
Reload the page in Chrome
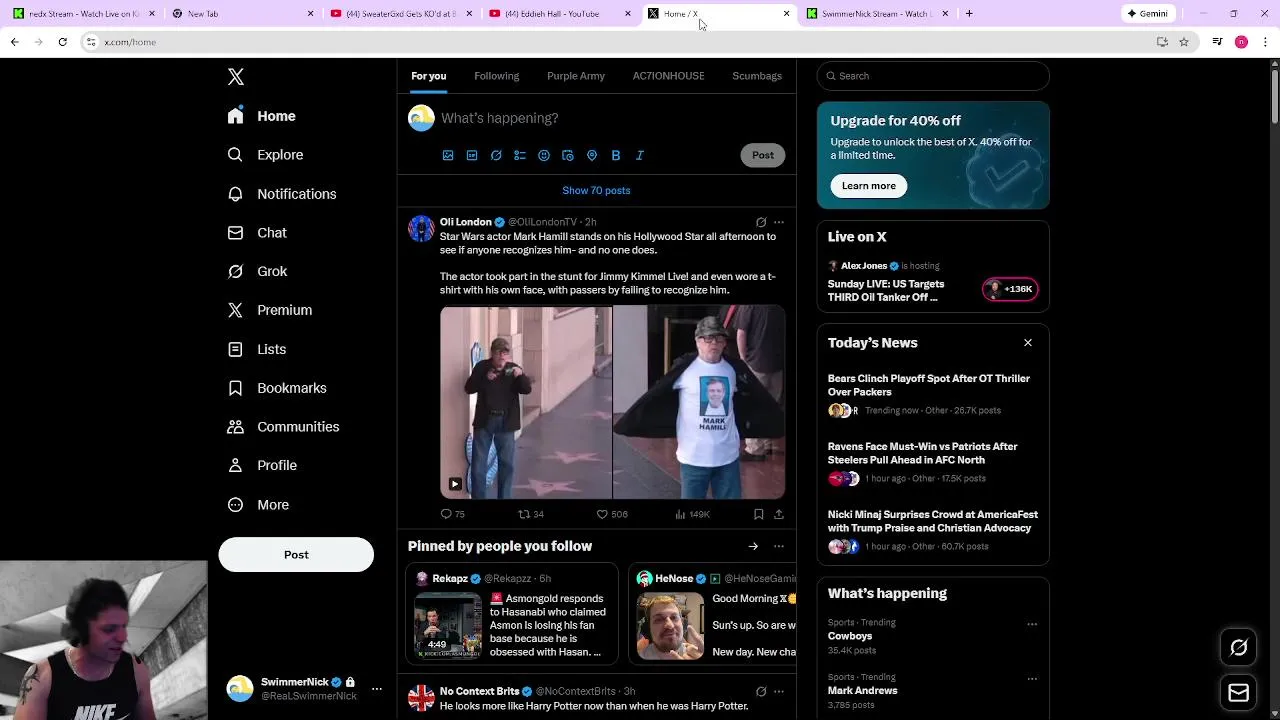click(62, 42)
